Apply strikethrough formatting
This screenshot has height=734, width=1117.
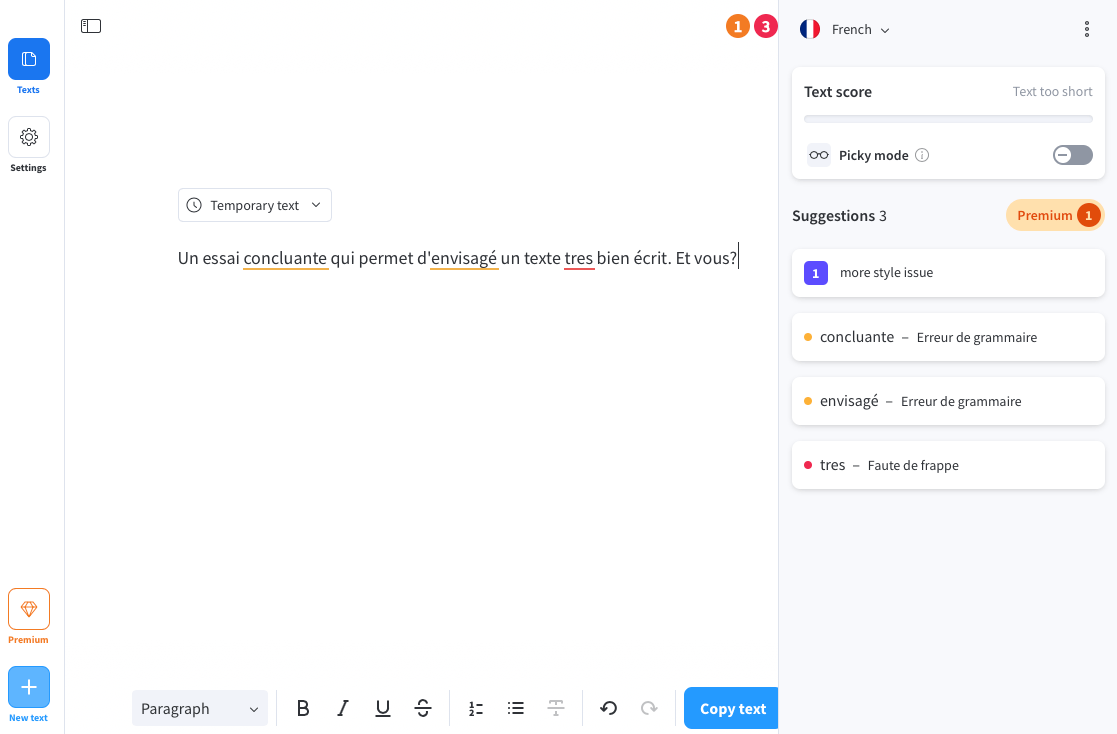pos(423,708)
